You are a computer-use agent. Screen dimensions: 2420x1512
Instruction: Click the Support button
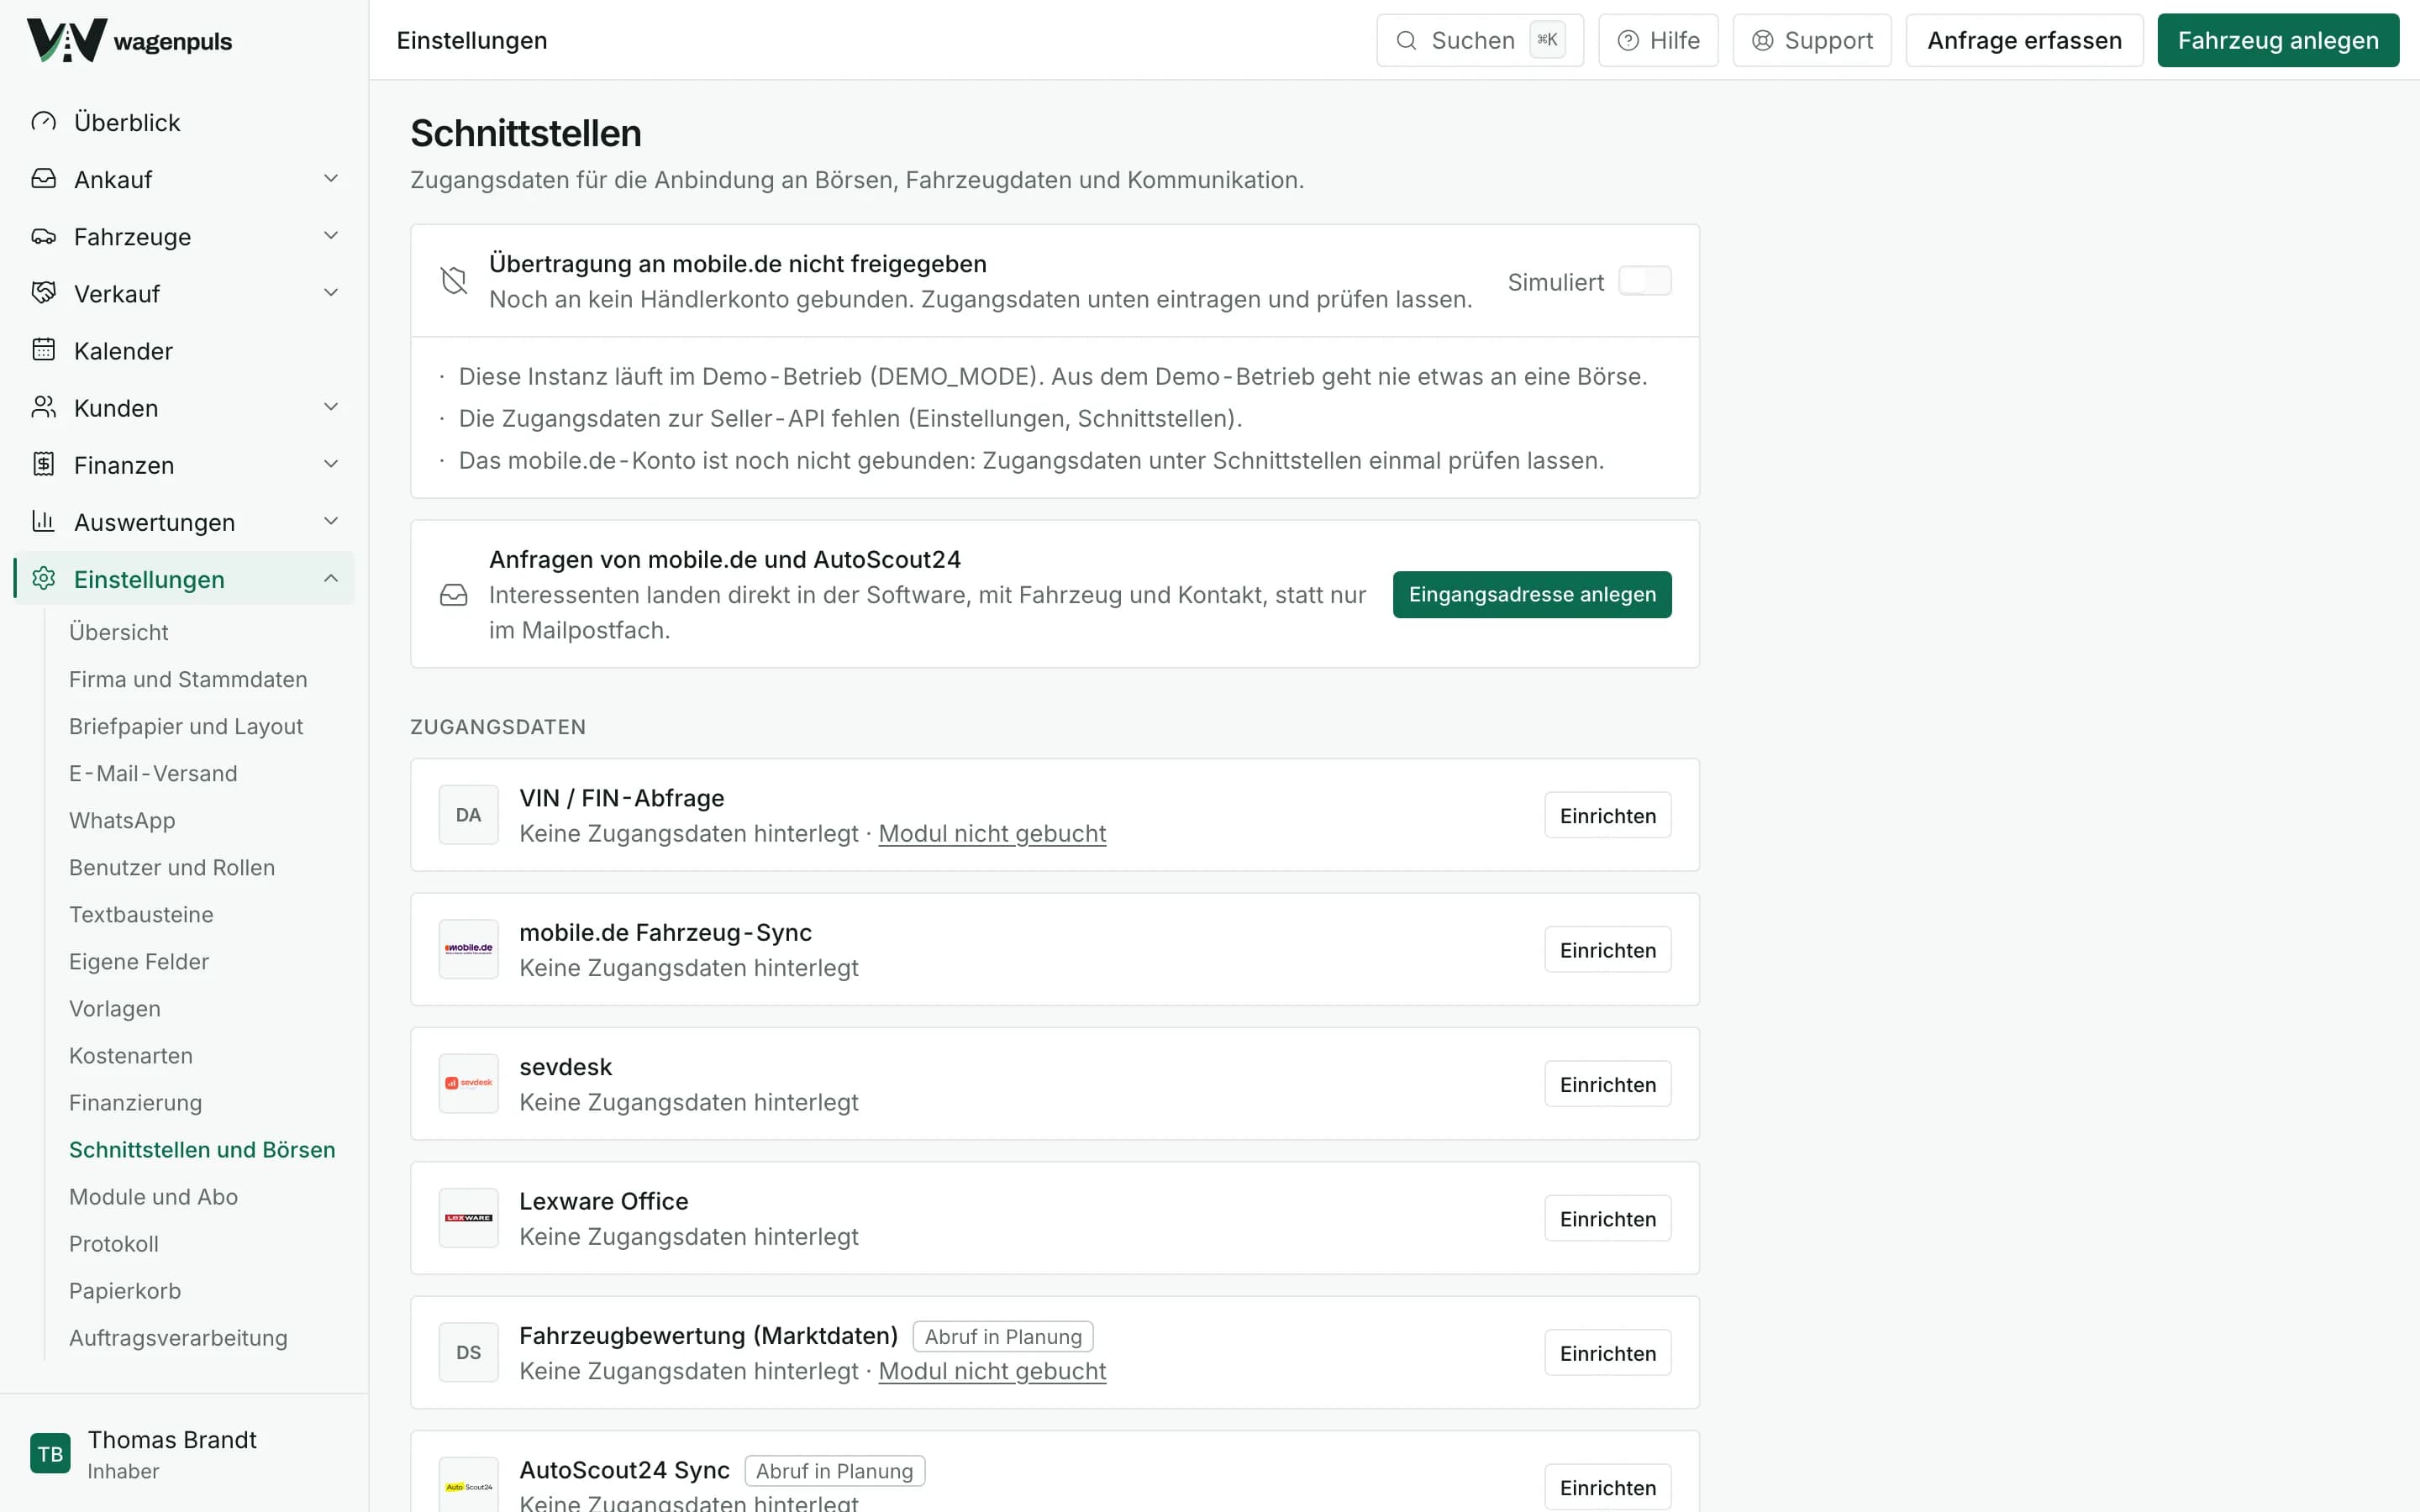pos(1812,40)
